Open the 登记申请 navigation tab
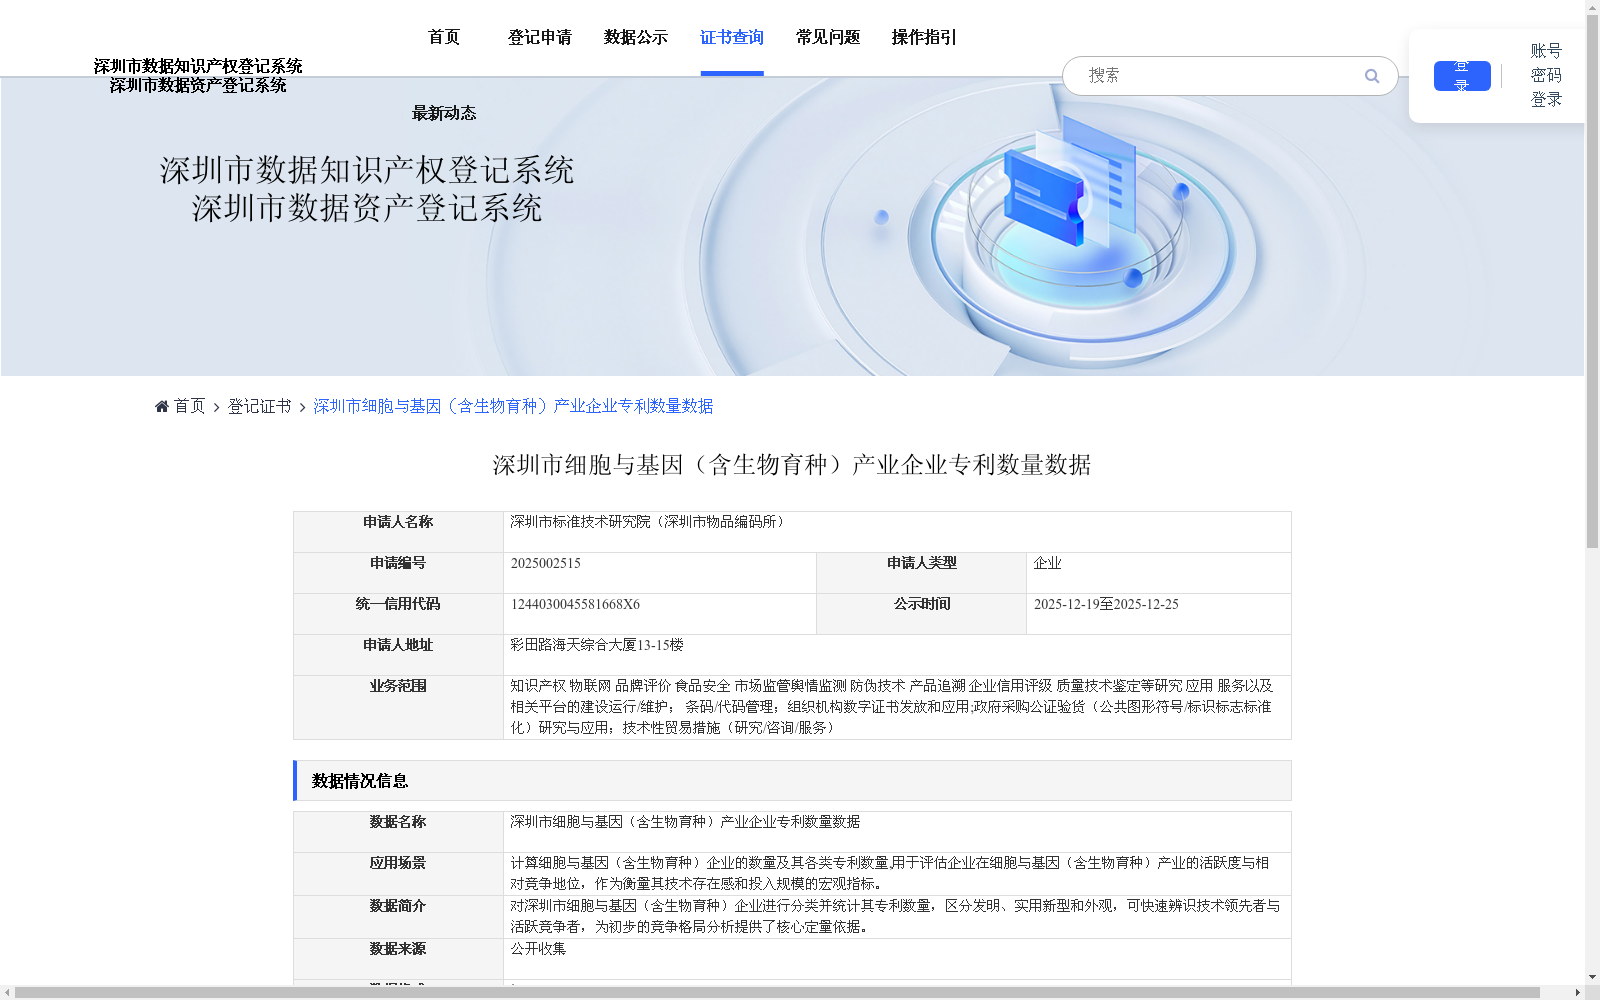Image resolution: width=1600 pixels, height=1000 pixels. click(x=540, y=37)
